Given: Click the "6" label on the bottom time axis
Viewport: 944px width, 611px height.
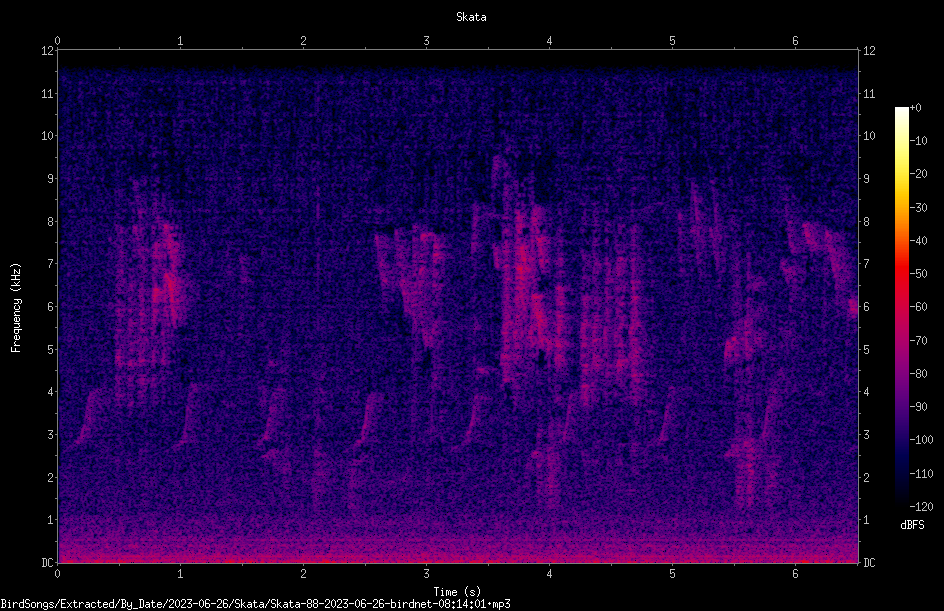Looking at the screenshot, I should point(795,574).
